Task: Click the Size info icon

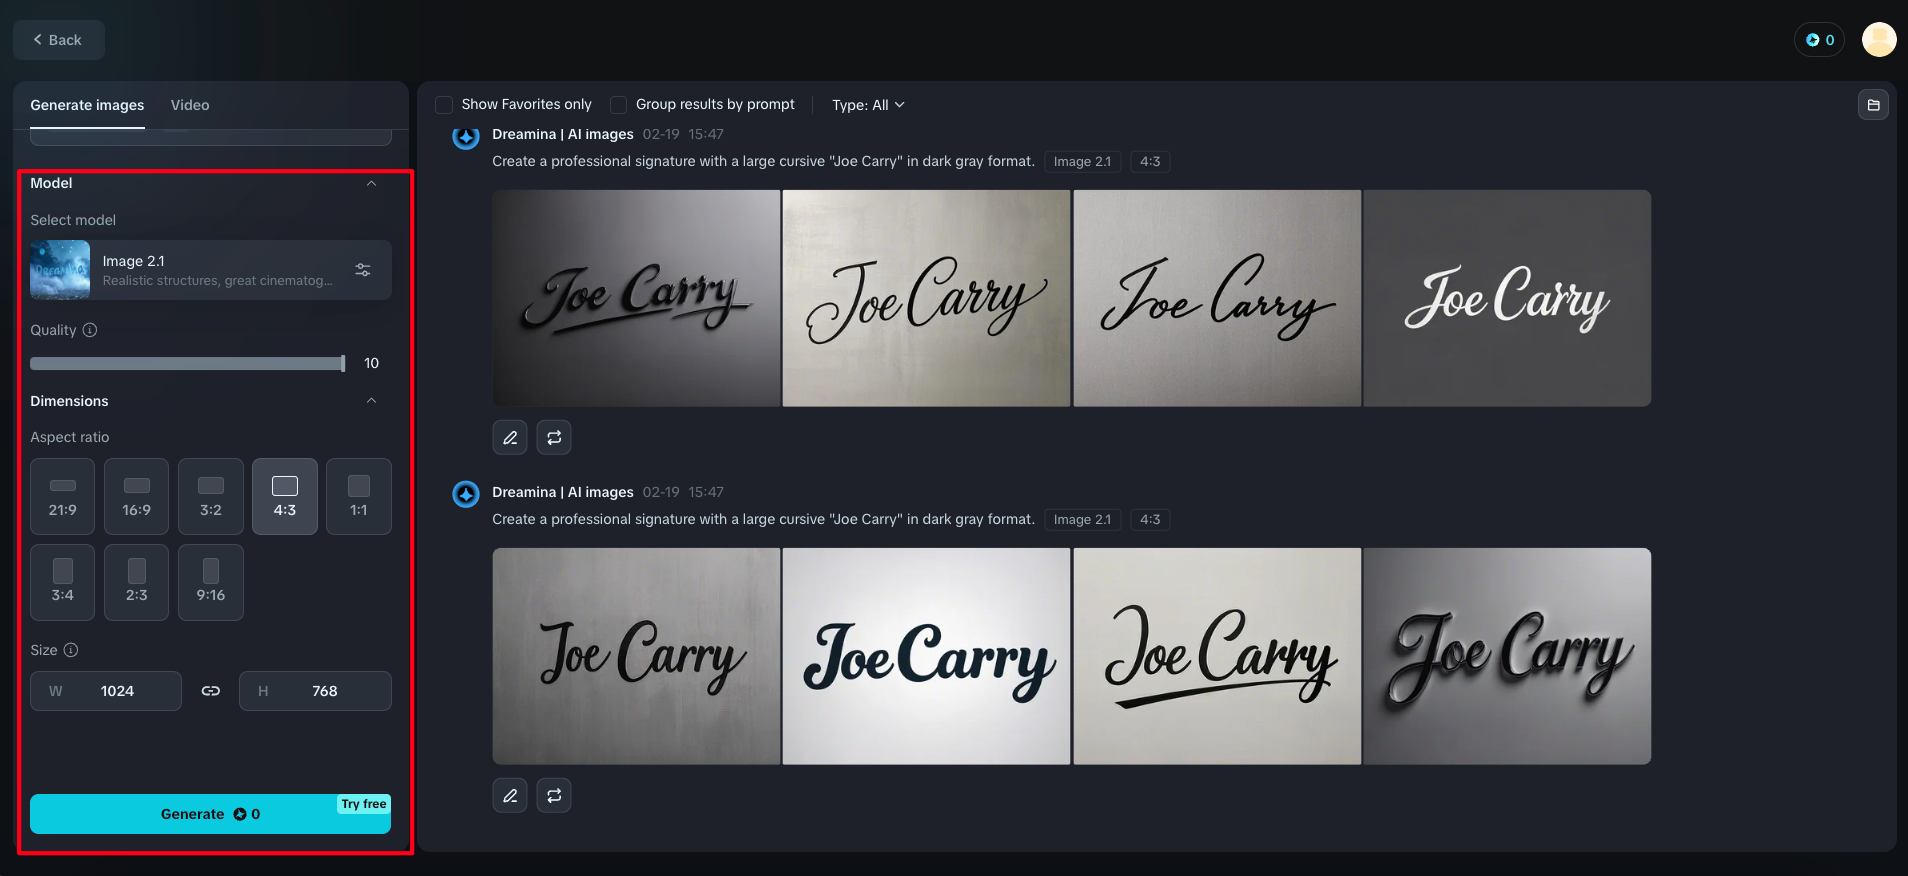Action: coord(71,650)
